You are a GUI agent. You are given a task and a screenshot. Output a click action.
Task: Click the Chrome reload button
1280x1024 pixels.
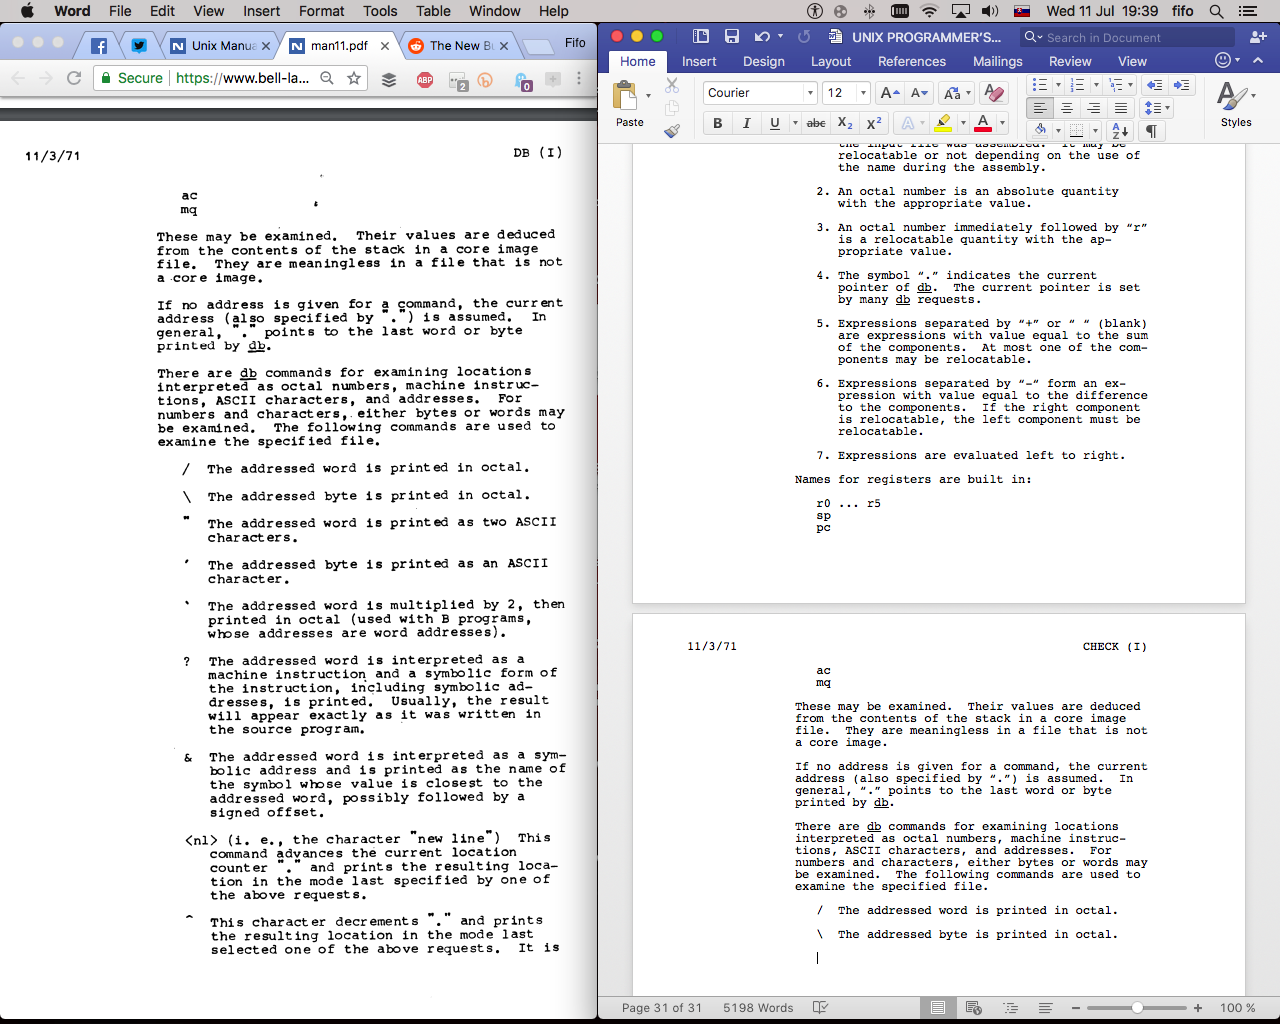tap(74, 78)
